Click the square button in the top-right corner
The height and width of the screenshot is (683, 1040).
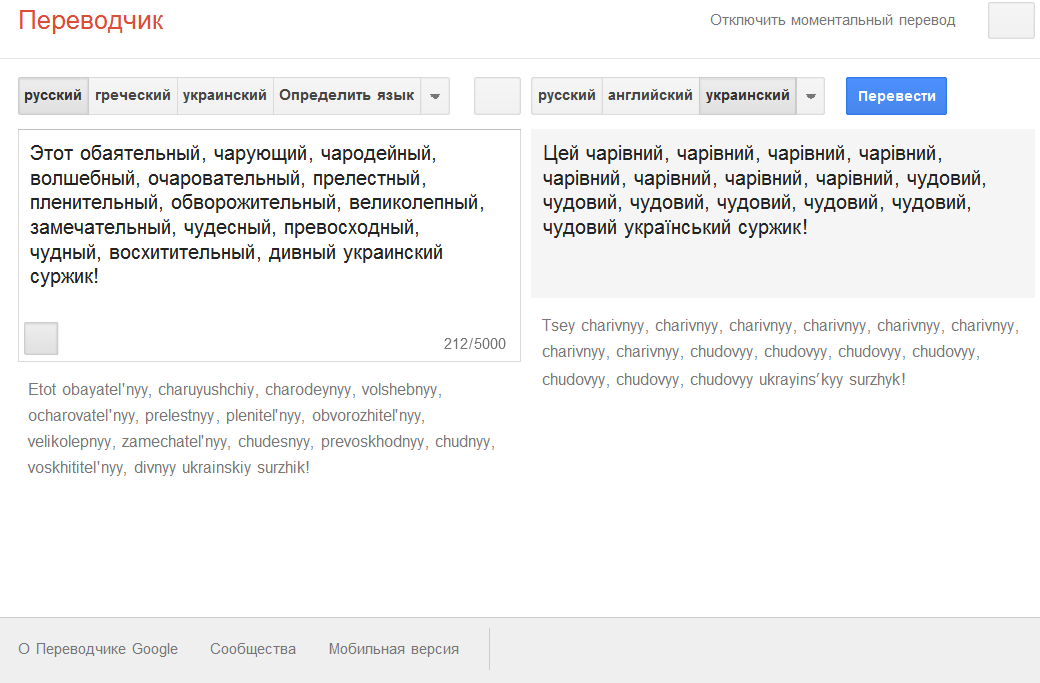pos(1010,21)
